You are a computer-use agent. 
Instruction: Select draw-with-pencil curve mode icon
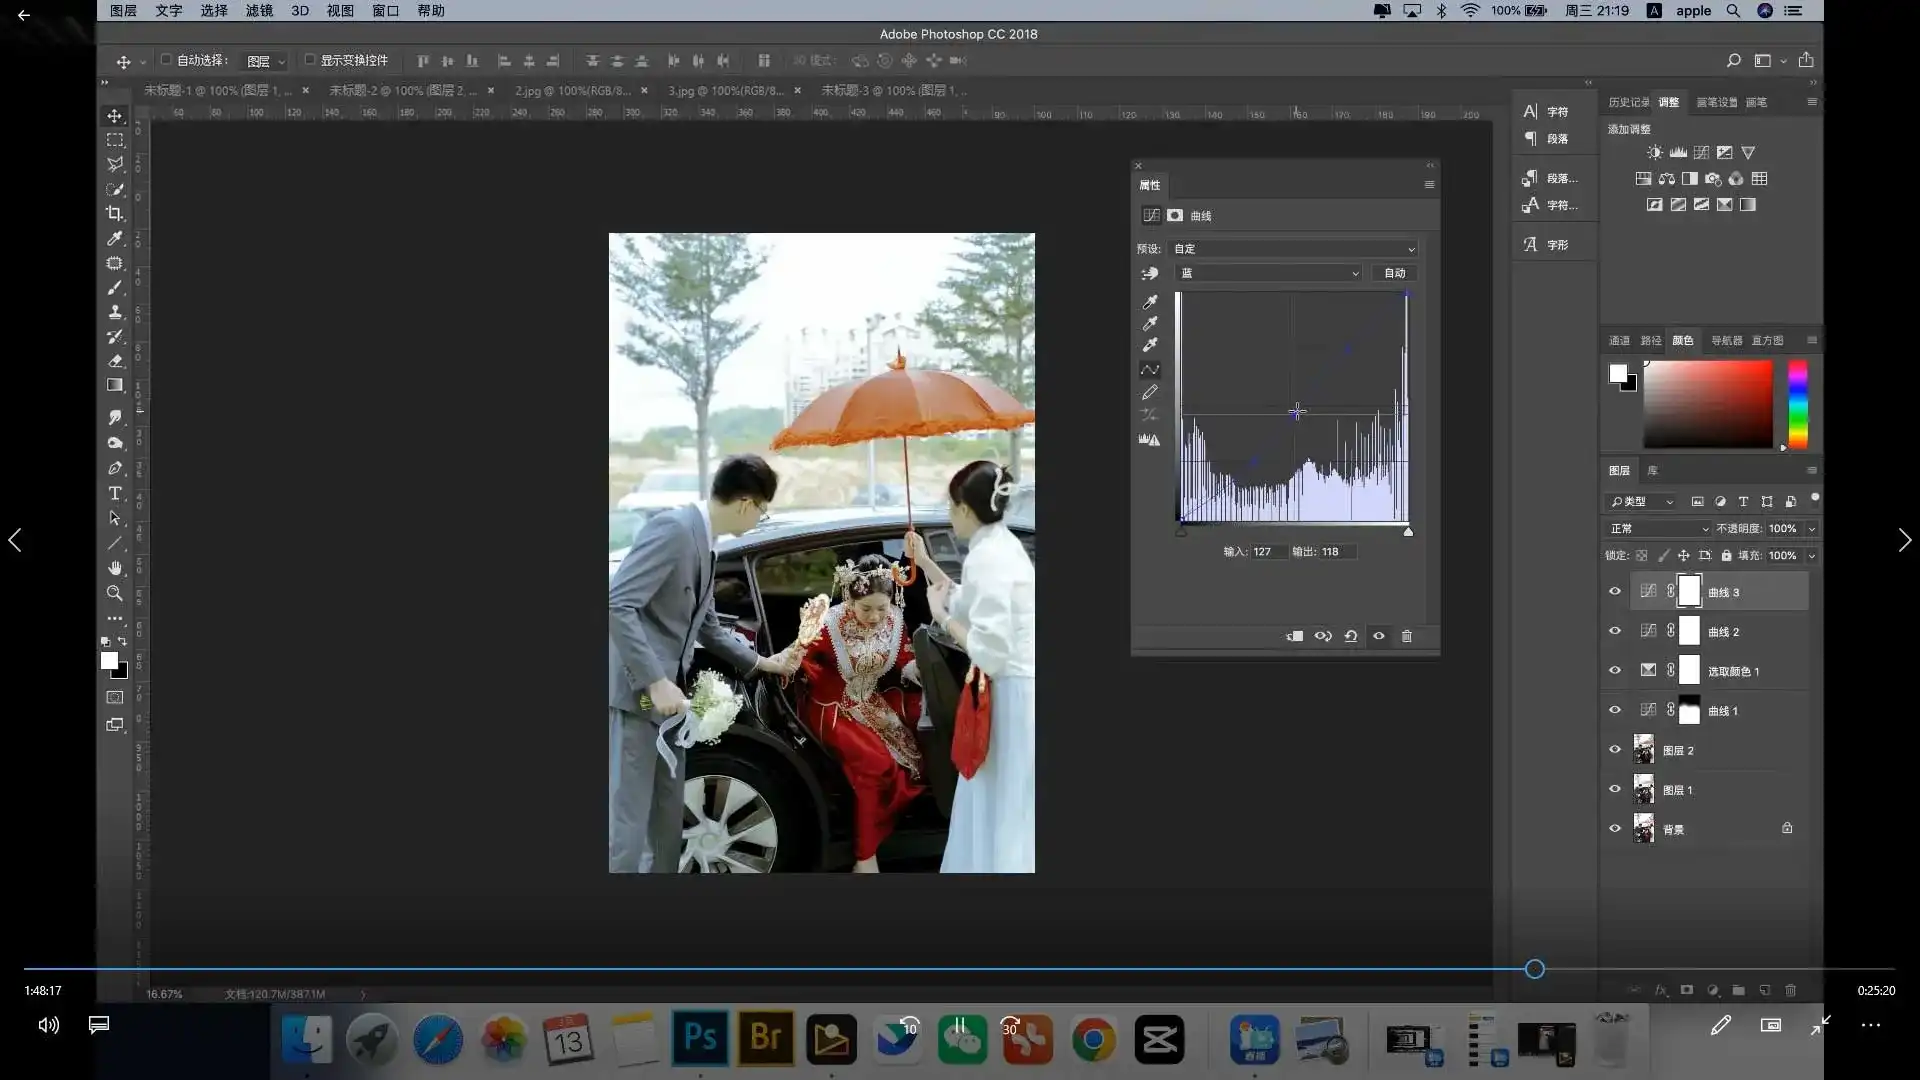[x=1150, y=392]
